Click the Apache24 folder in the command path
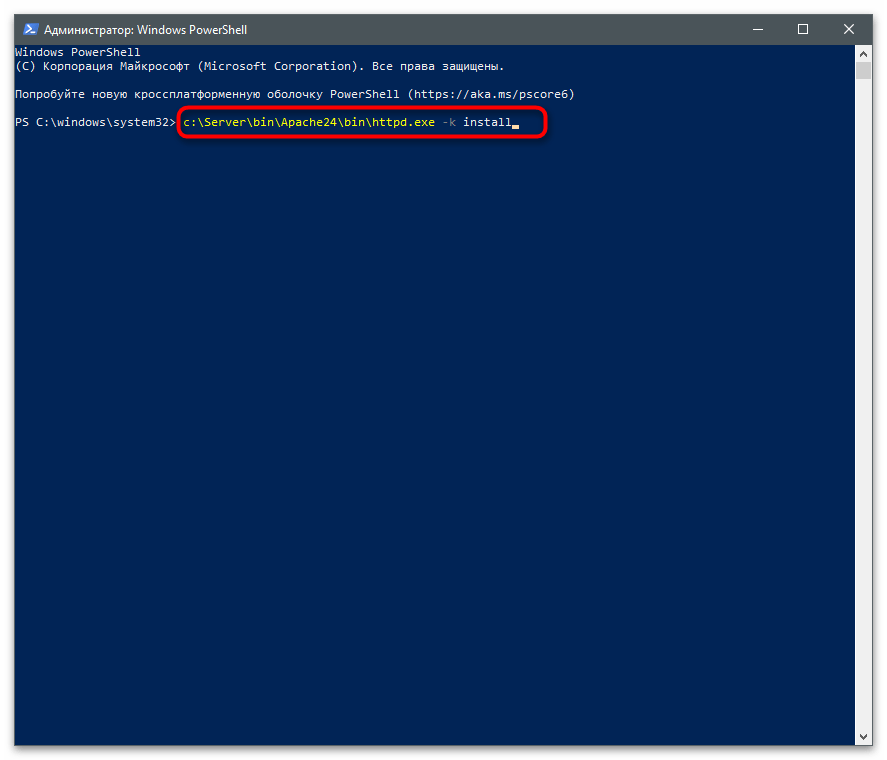This screenshot has height=760, width=887. tap(306, 122)
